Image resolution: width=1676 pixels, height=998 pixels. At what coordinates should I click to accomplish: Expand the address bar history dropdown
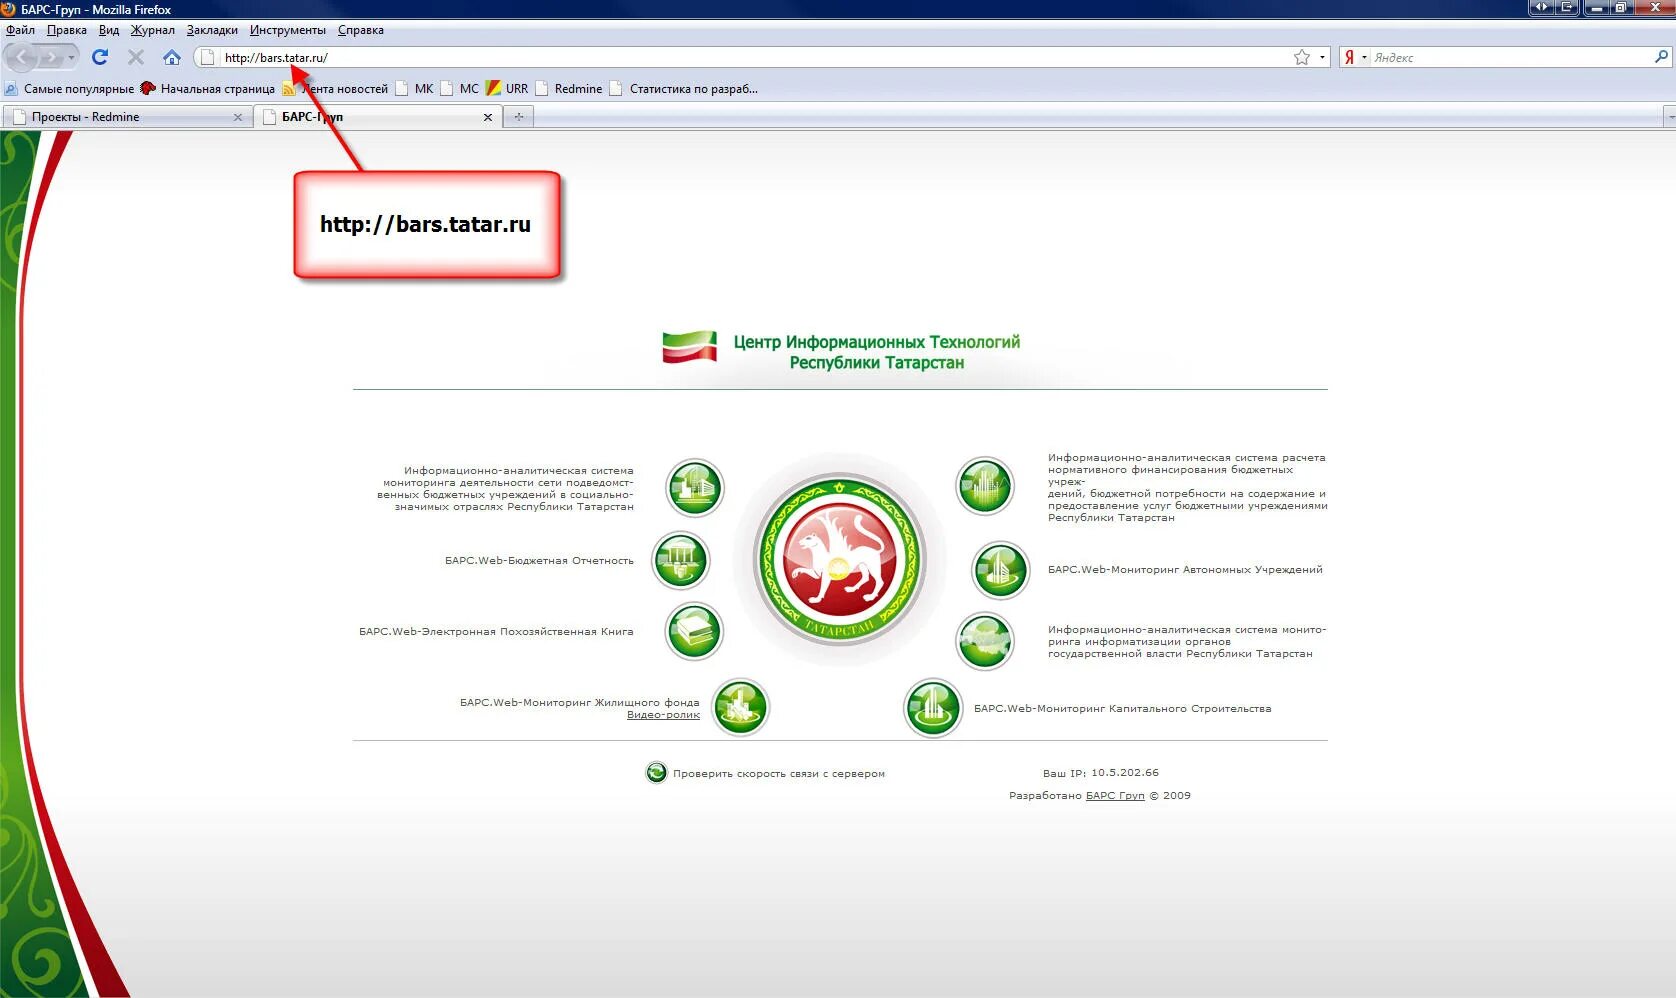pos(1322,57)
